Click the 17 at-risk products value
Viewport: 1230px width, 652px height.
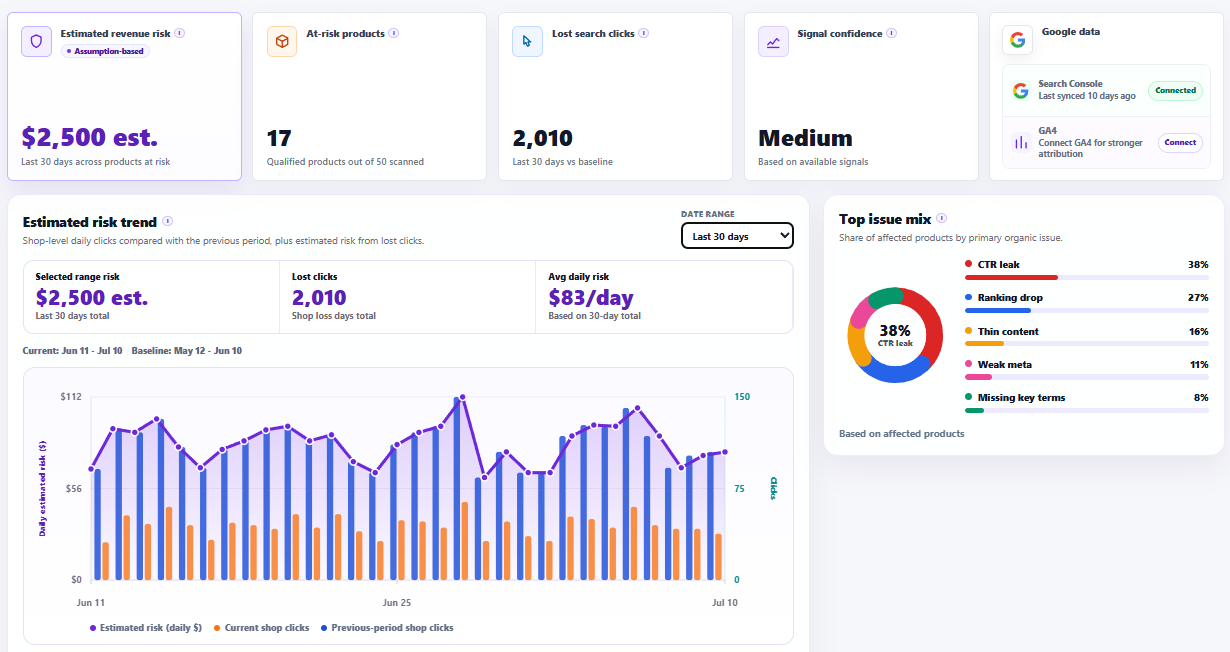(278, 138)
